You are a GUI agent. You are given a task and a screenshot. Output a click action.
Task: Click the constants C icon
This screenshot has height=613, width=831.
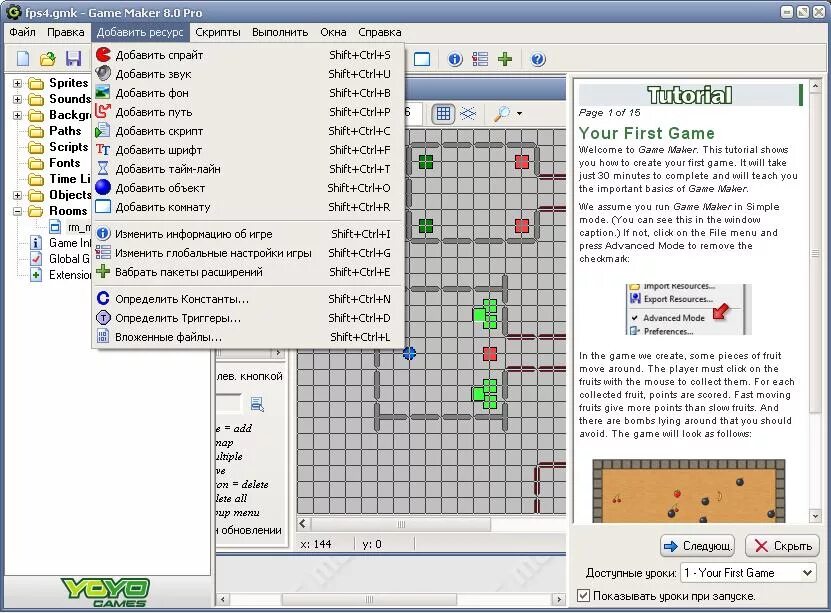click(103, 299)
